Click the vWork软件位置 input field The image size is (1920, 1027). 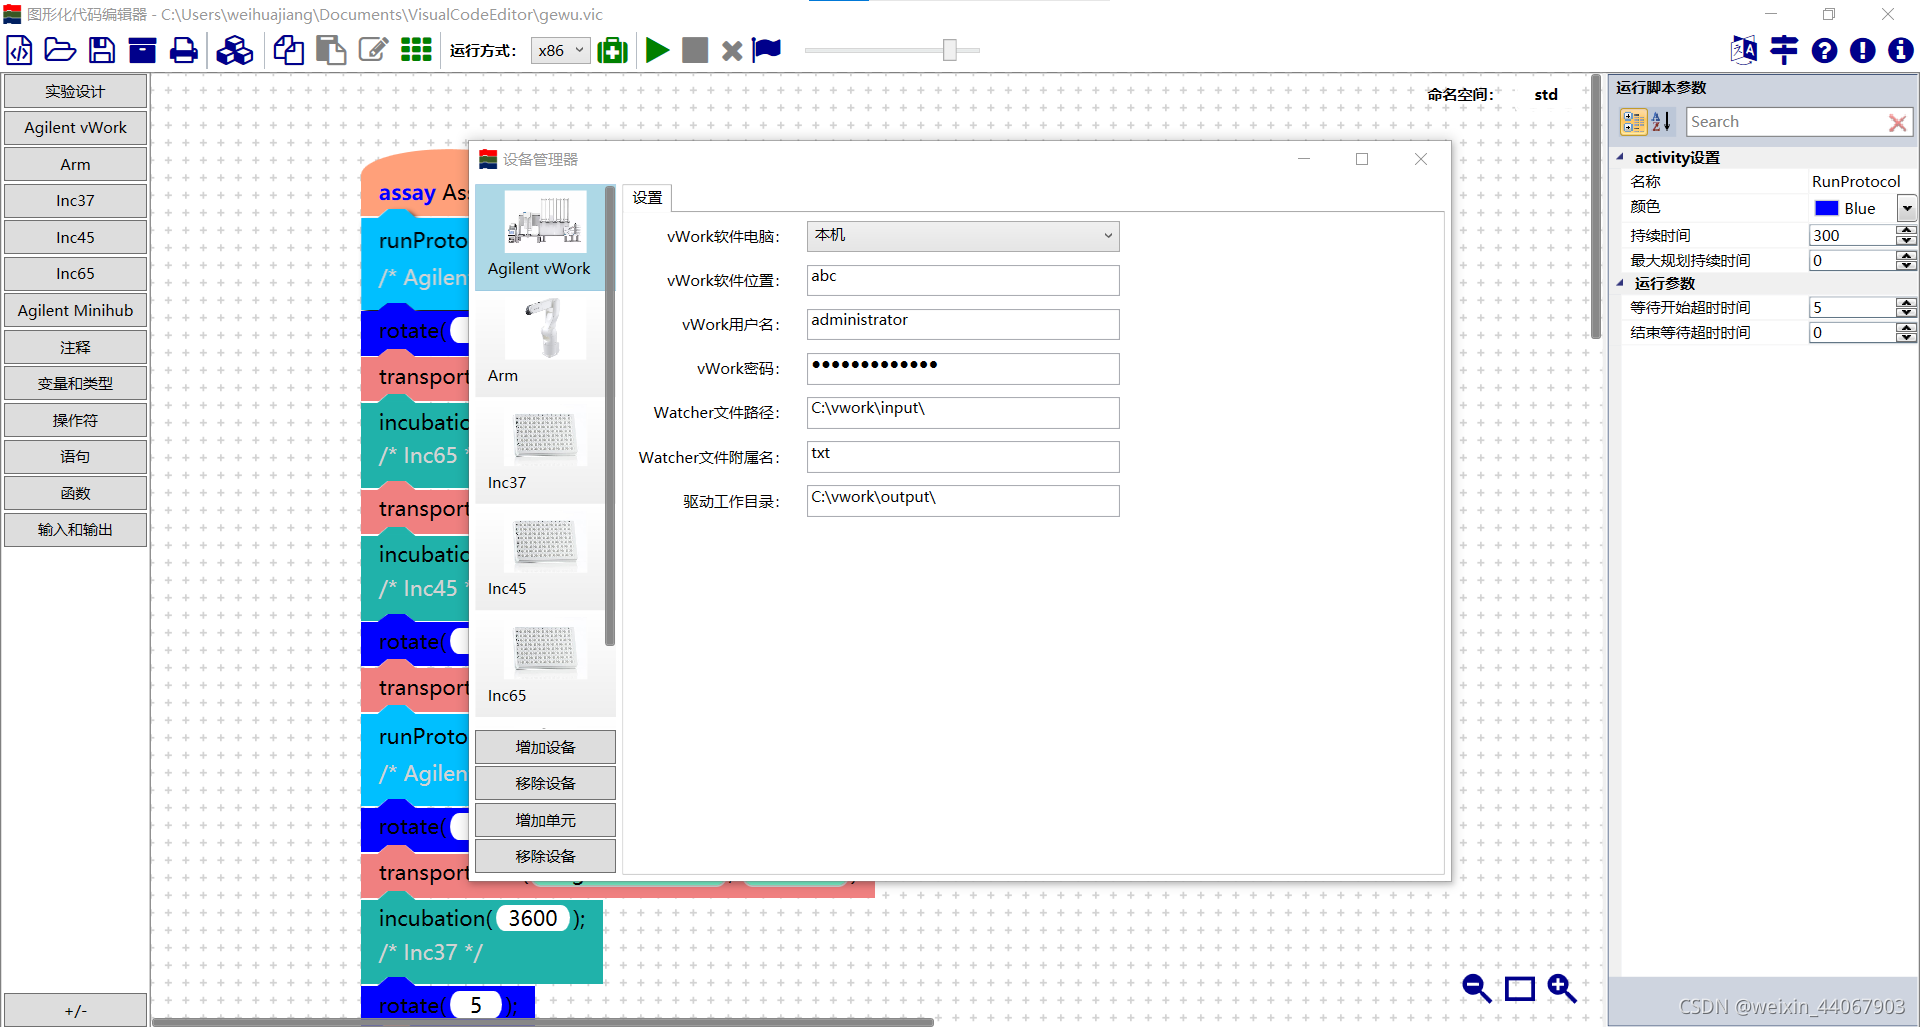click(963, 280)
